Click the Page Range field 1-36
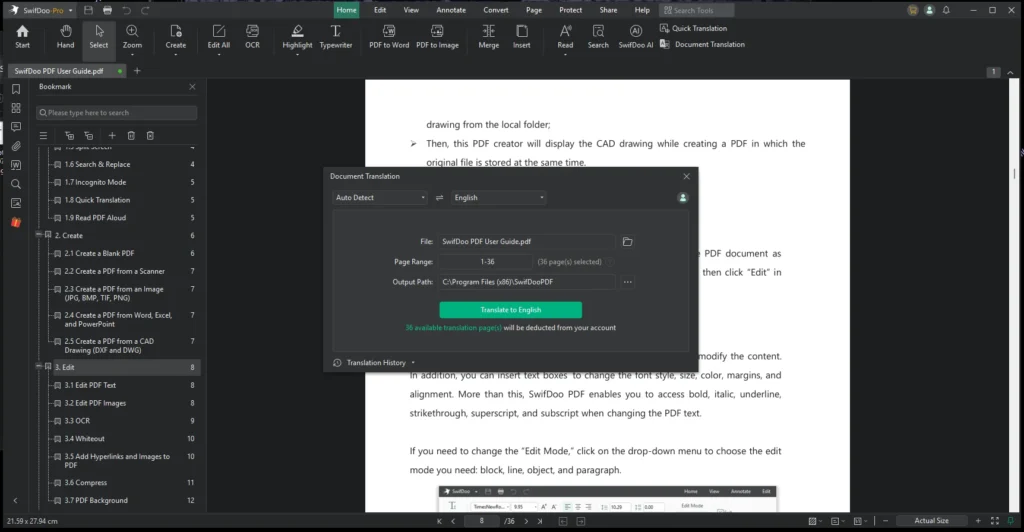Viewport: 1024px width, 532px height. click(487, 262)
